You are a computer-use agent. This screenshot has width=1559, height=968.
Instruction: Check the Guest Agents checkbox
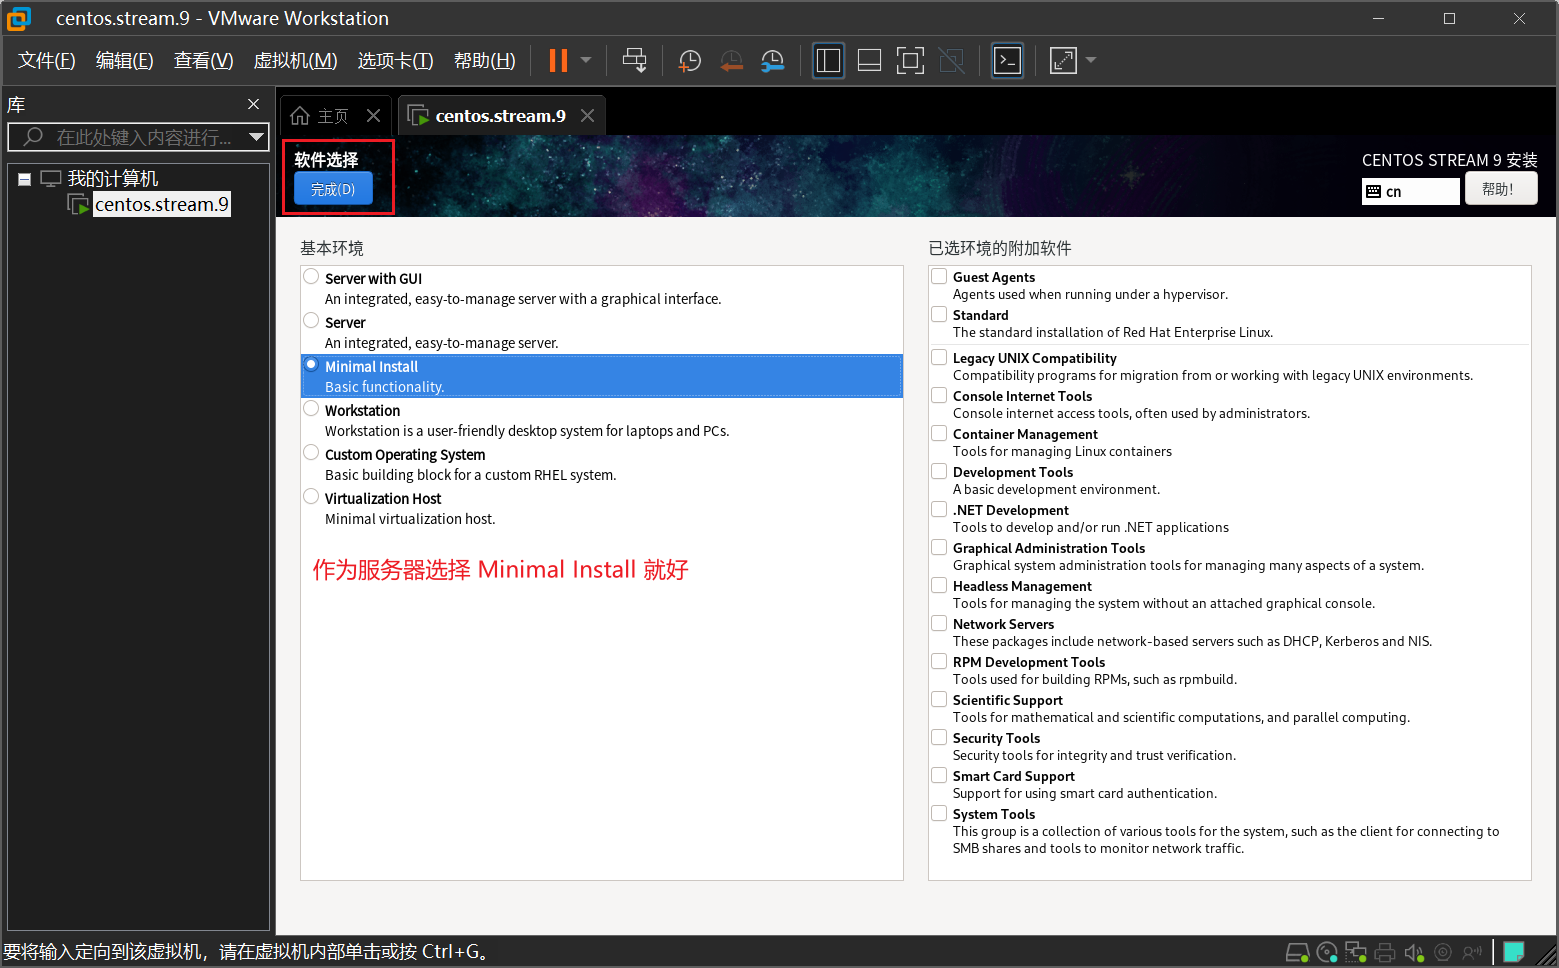click(x=939, y=276)
